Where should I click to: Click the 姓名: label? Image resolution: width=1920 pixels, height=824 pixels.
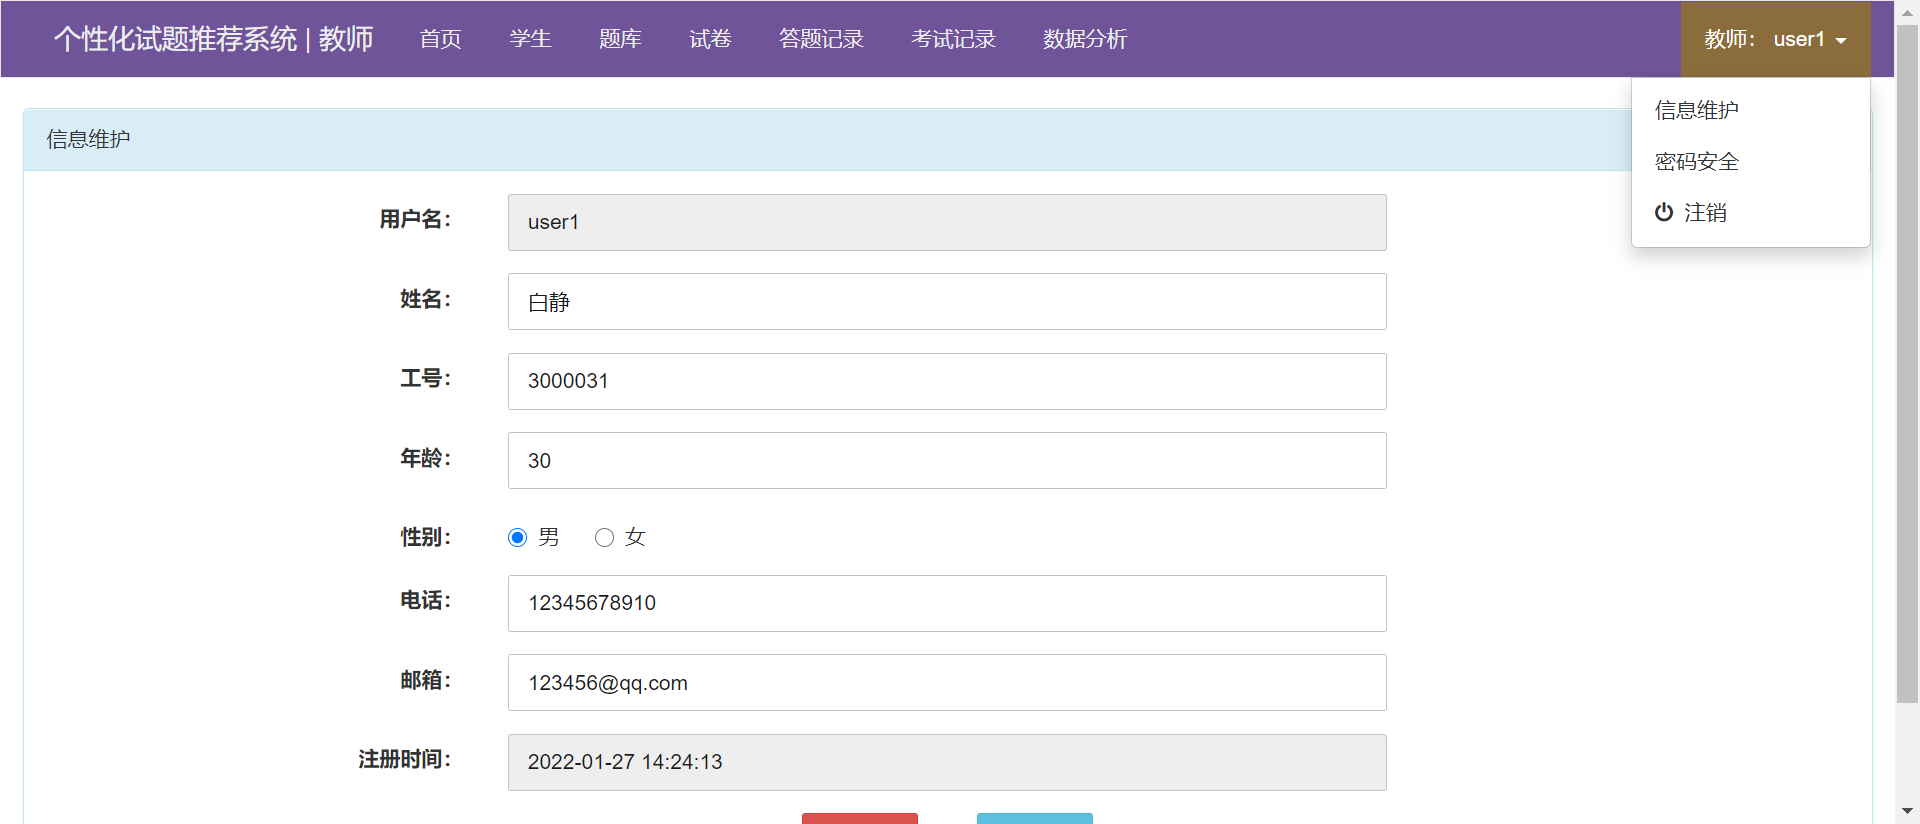coord(426,299)
